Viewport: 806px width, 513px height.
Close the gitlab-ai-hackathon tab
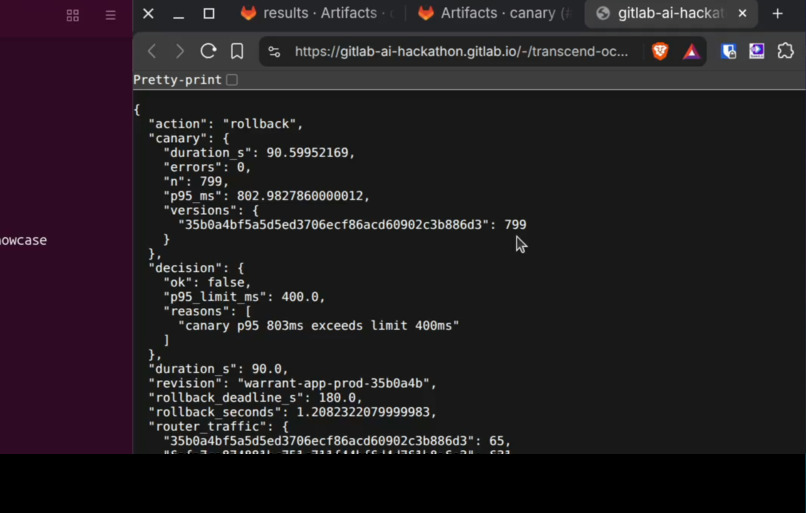(x=742, y=13)
